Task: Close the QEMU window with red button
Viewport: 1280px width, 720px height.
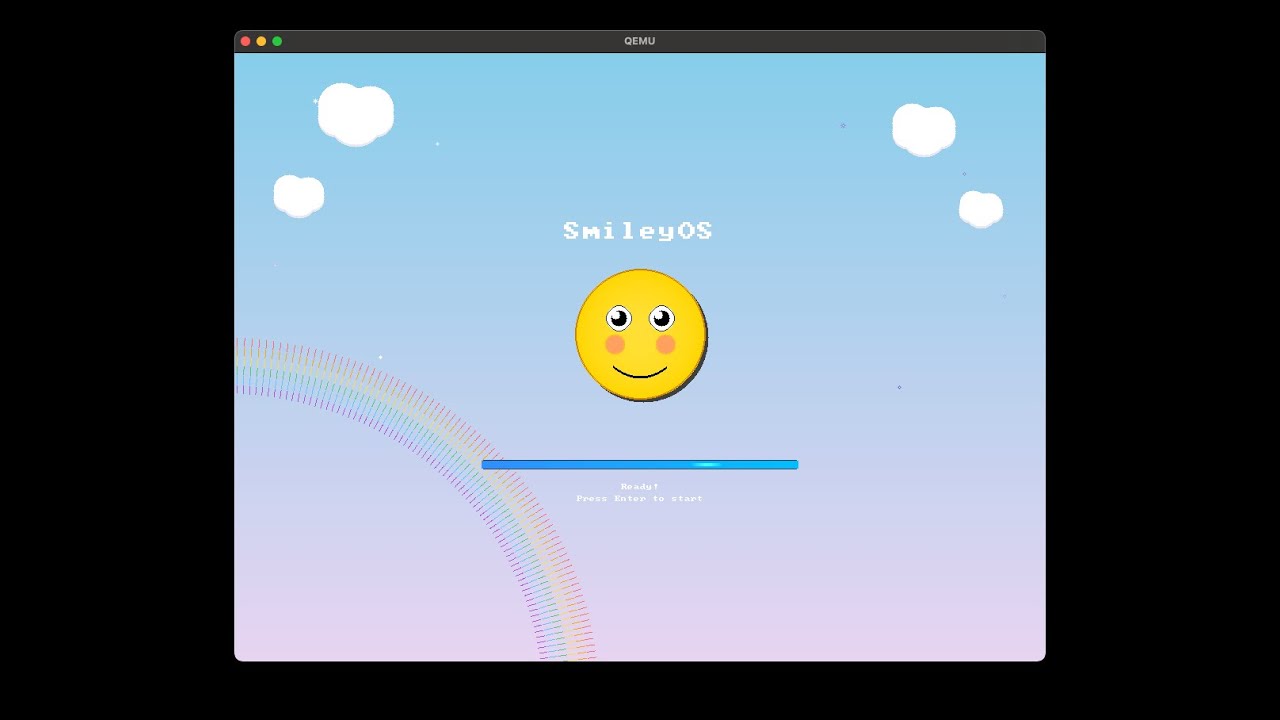Action: pyautogui.click(x=246, y=41)
